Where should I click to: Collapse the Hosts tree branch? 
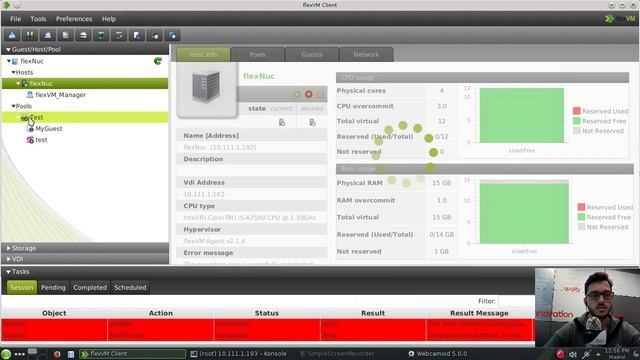(x=13, y=72)
